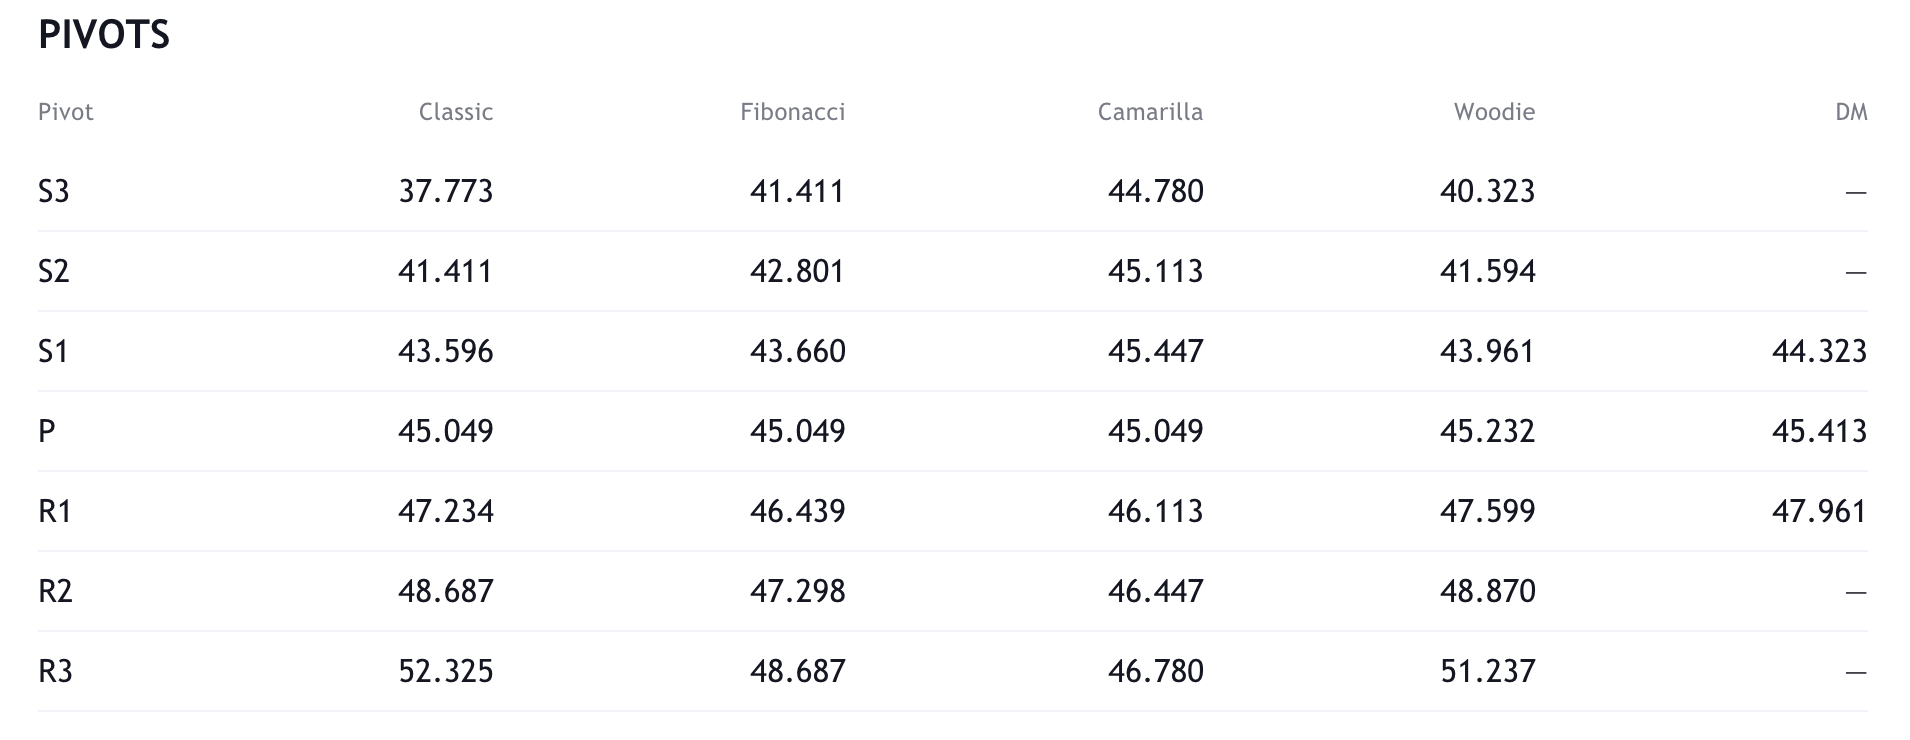This screenshot has height=740, width=1910.
Task: Click the R3 row label
Action: [x=55, y=671]
